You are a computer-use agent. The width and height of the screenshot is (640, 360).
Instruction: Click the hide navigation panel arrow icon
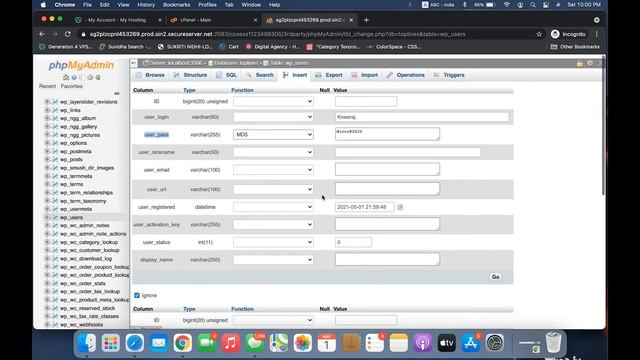click(134, 63)
